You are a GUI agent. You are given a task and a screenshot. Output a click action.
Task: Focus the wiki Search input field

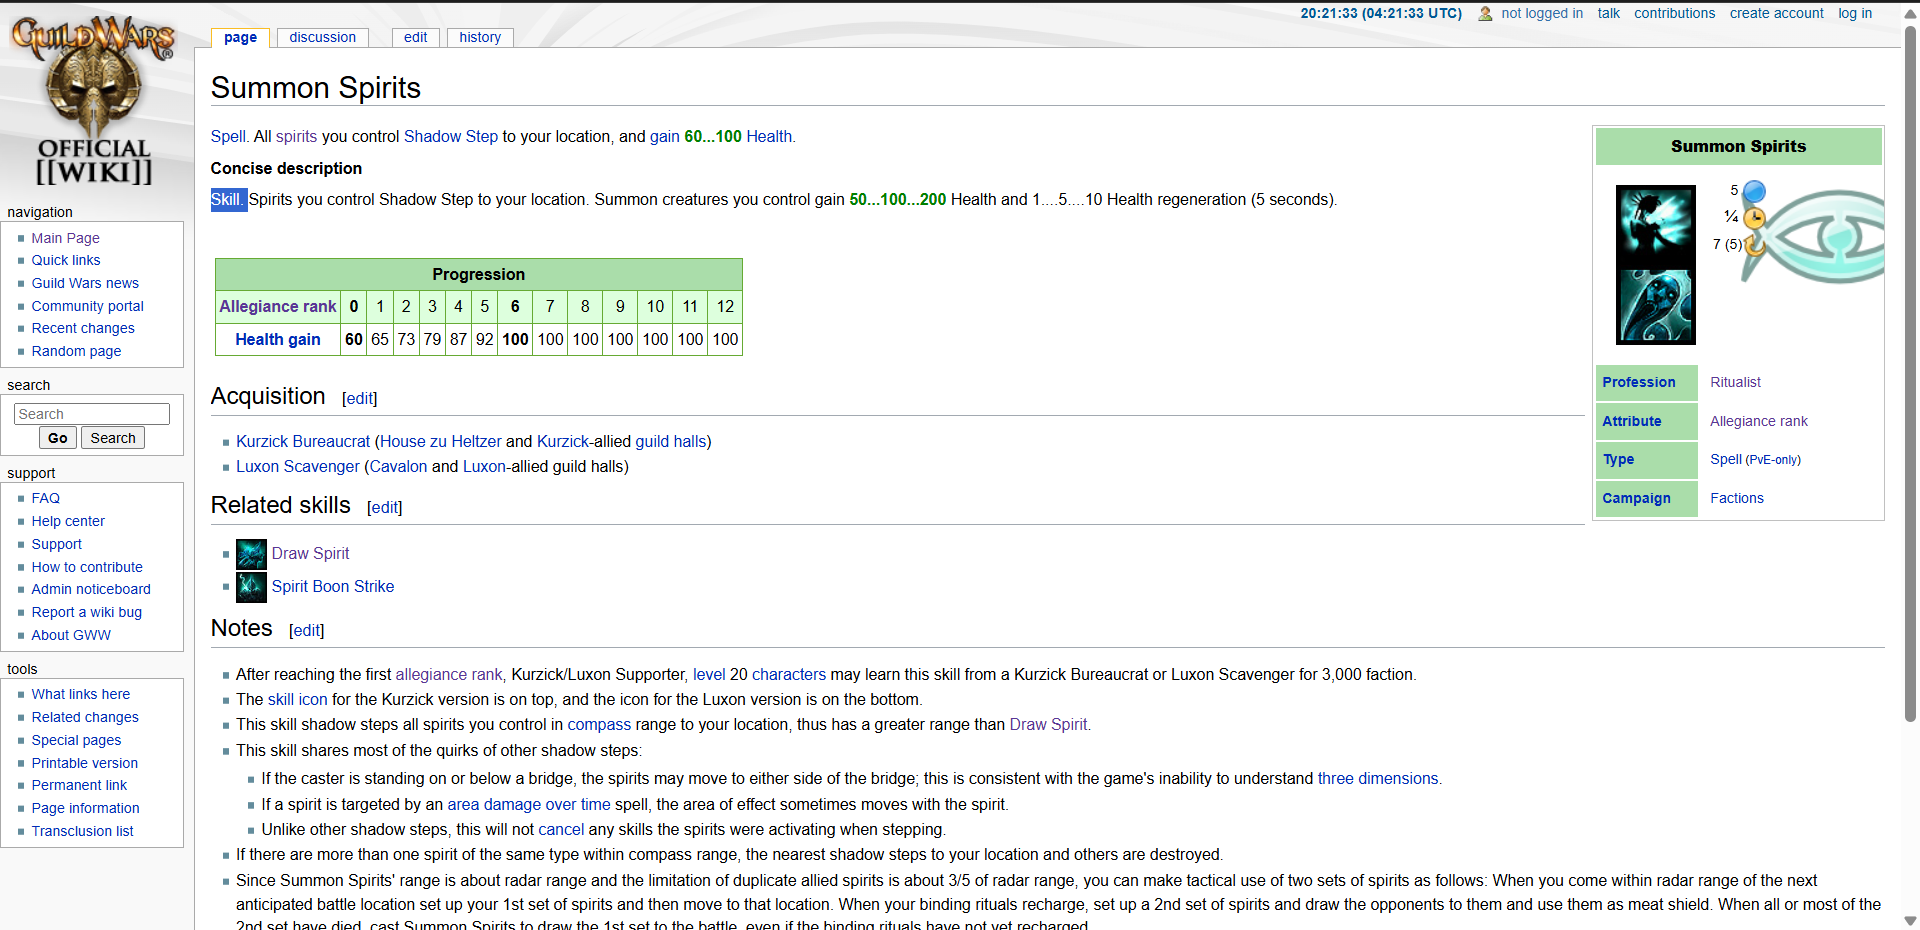coord(92,414)
